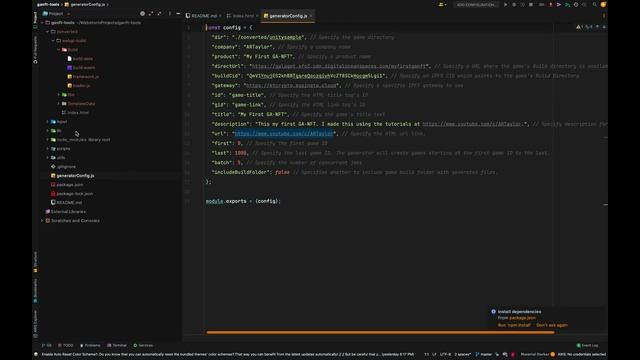The image size is (640, 360).
Task: Select .gitignore in project tree
Action: (66, 167)
